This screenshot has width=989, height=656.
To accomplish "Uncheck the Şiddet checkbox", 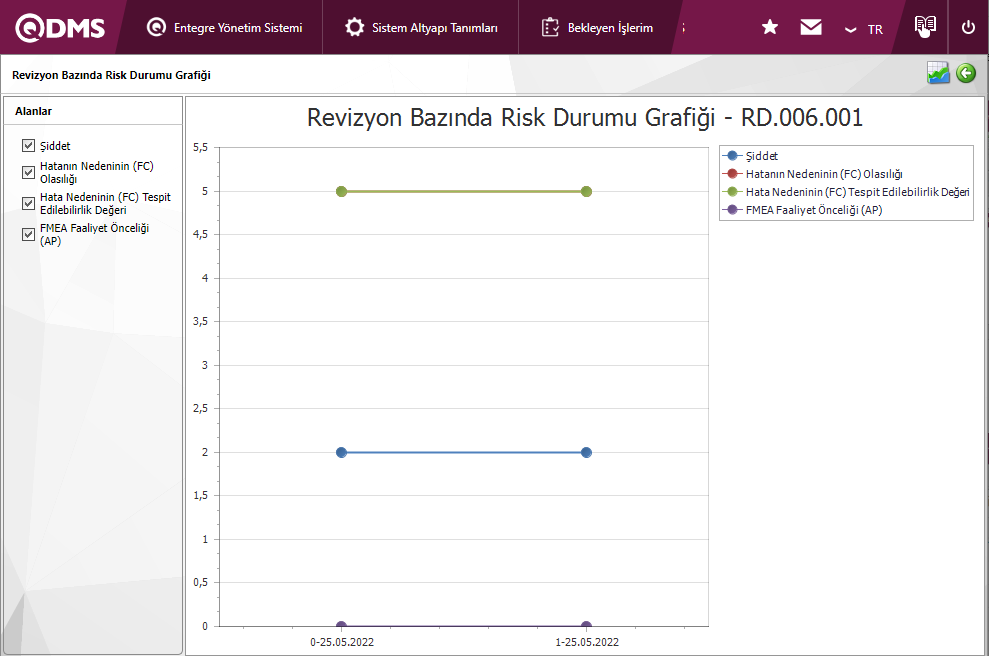I will pyautogui.click(x=28, y=146).
